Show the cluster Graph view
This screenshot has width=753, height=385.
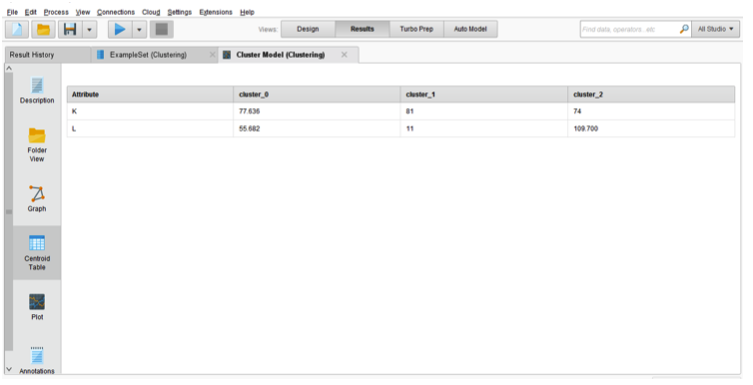point(37,199)
